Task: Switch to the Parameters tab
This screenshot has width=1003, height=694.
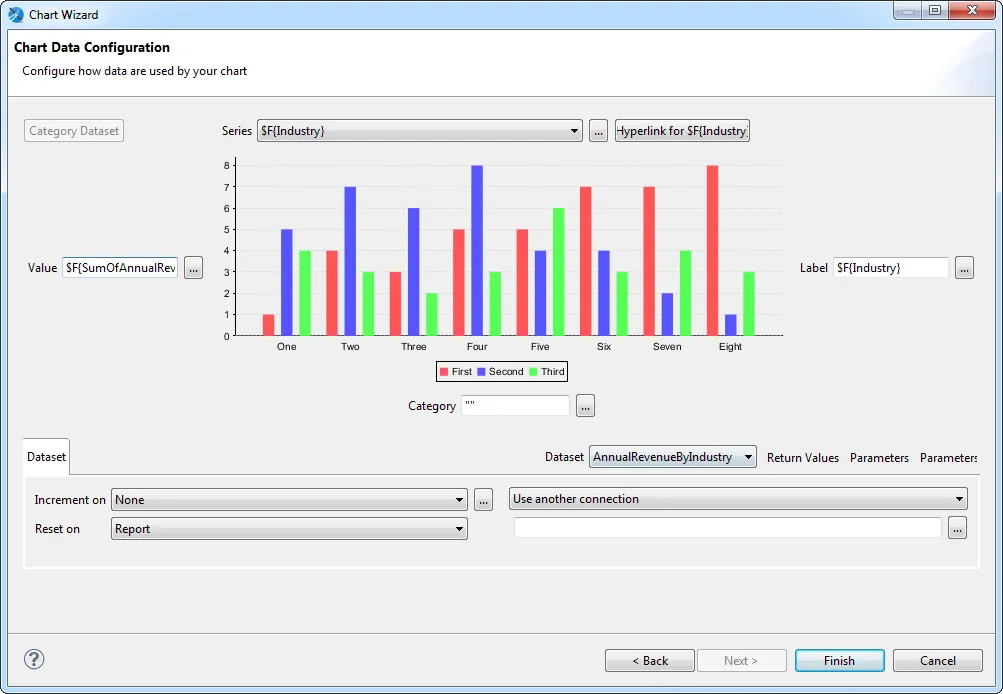Action: 879,457
